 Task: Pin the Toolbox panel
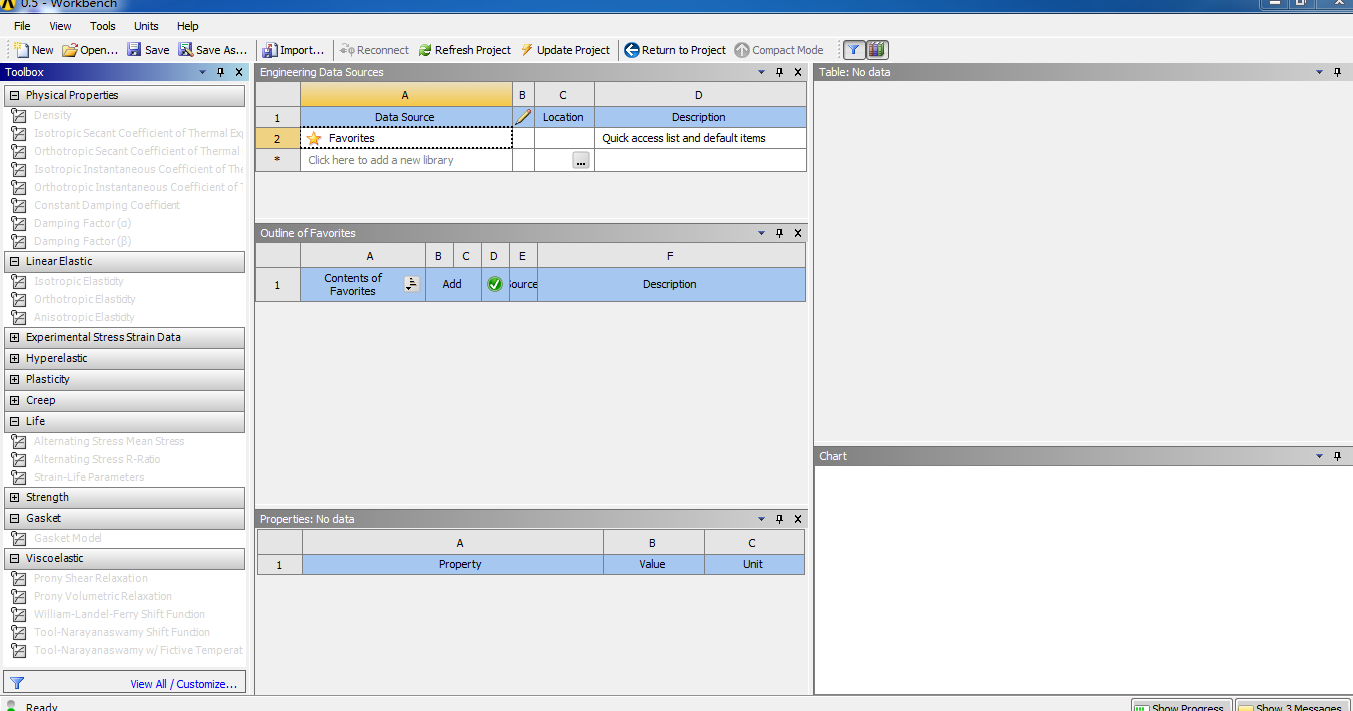pos(221,72)
